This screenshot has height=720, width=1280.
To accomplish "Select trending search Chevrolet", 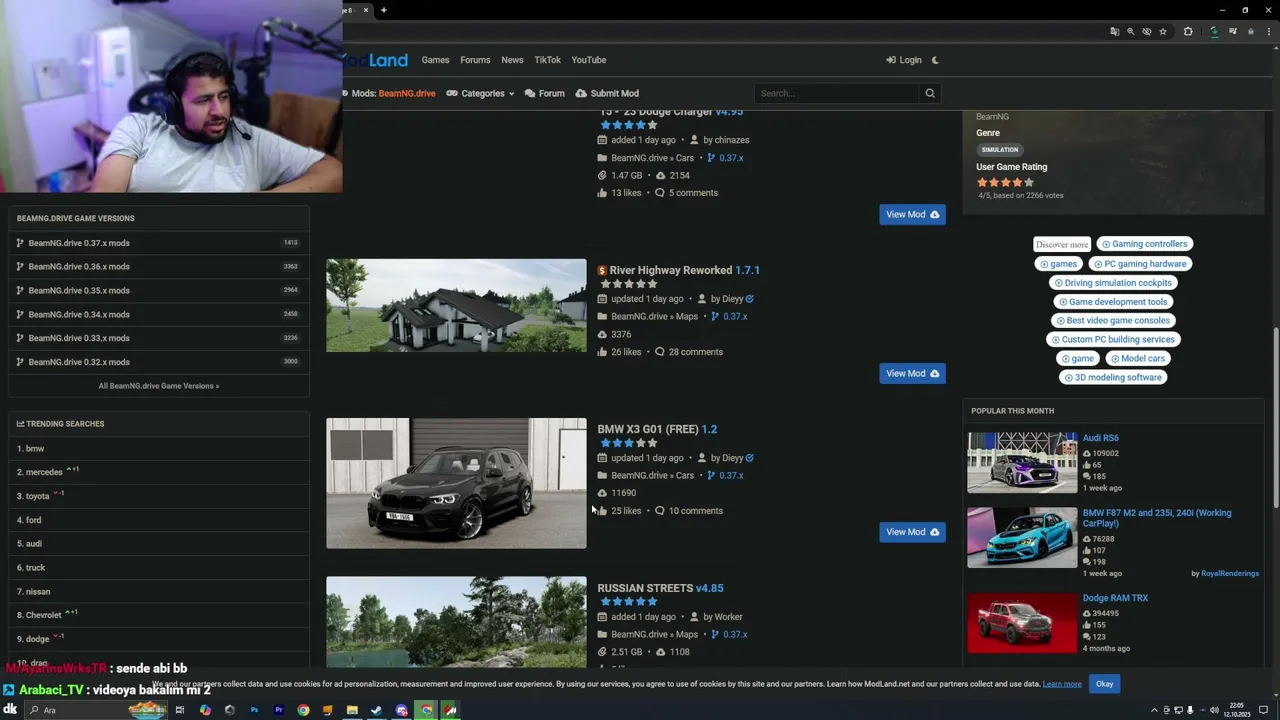I will pos(43,615).
